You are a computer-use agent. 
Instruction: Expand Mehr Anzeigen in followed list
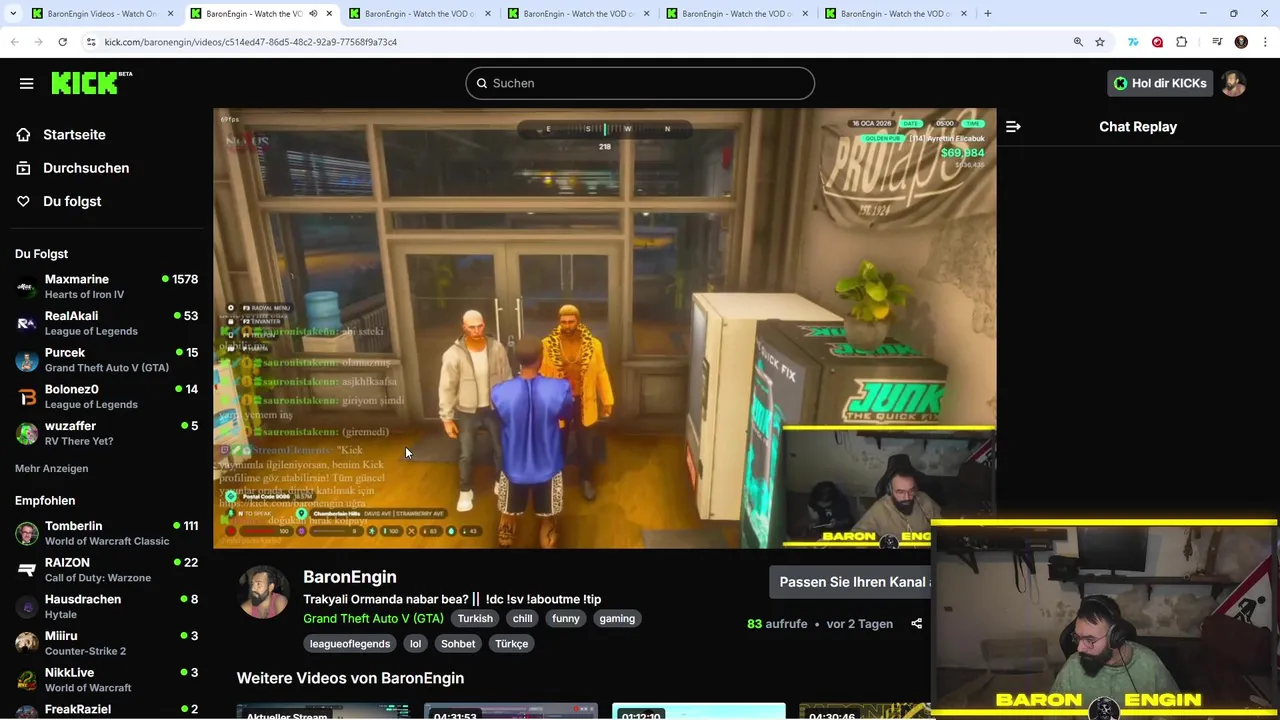click(x=51, y=468)
